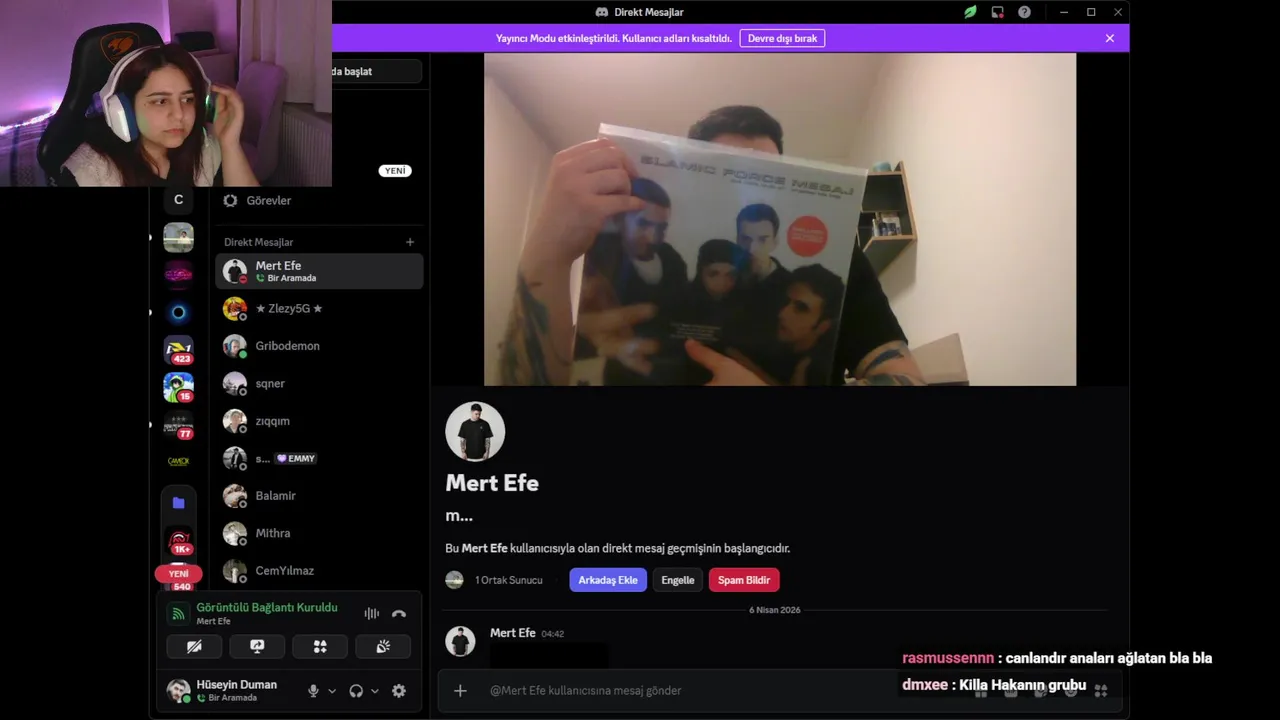Open the server folder icon

point(178,503)
